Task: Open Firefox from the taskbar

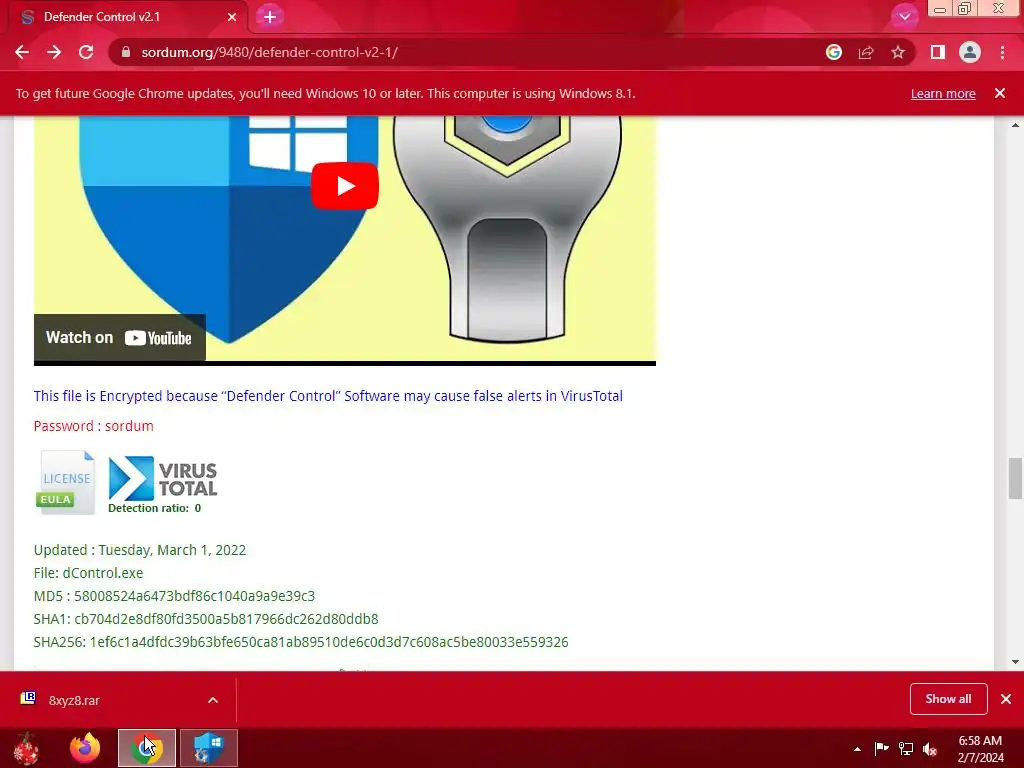Action: (x=85, y=748)
